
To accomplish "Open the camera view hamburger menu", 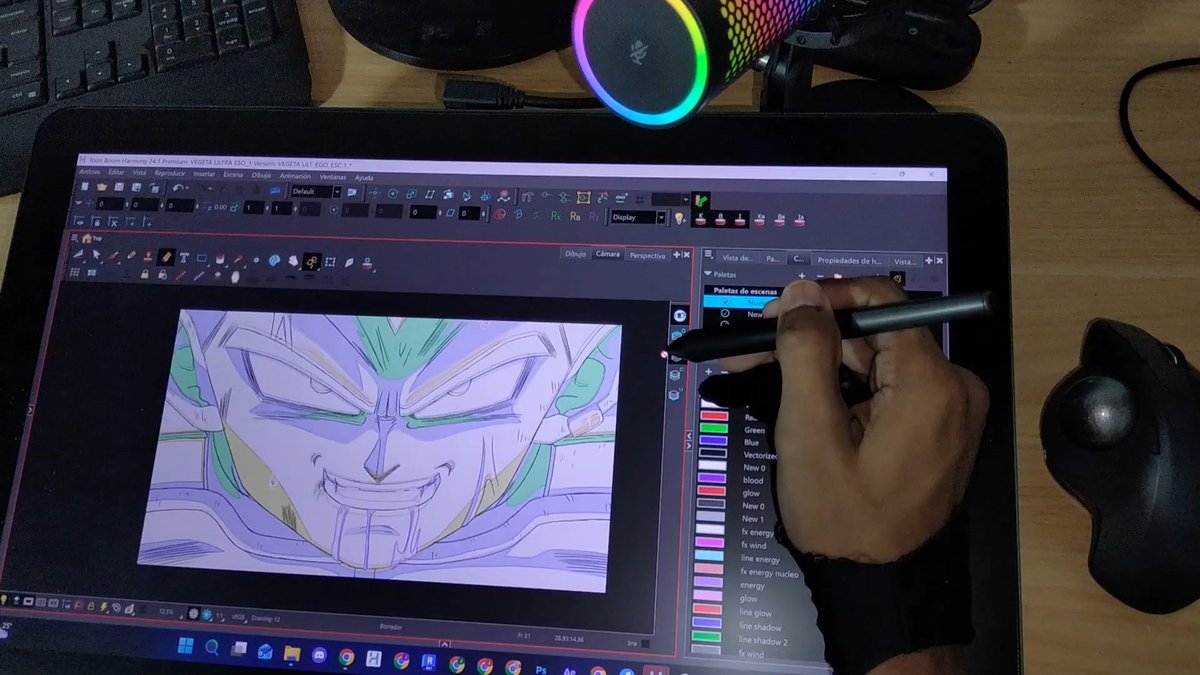I will (x=74, y=238).
